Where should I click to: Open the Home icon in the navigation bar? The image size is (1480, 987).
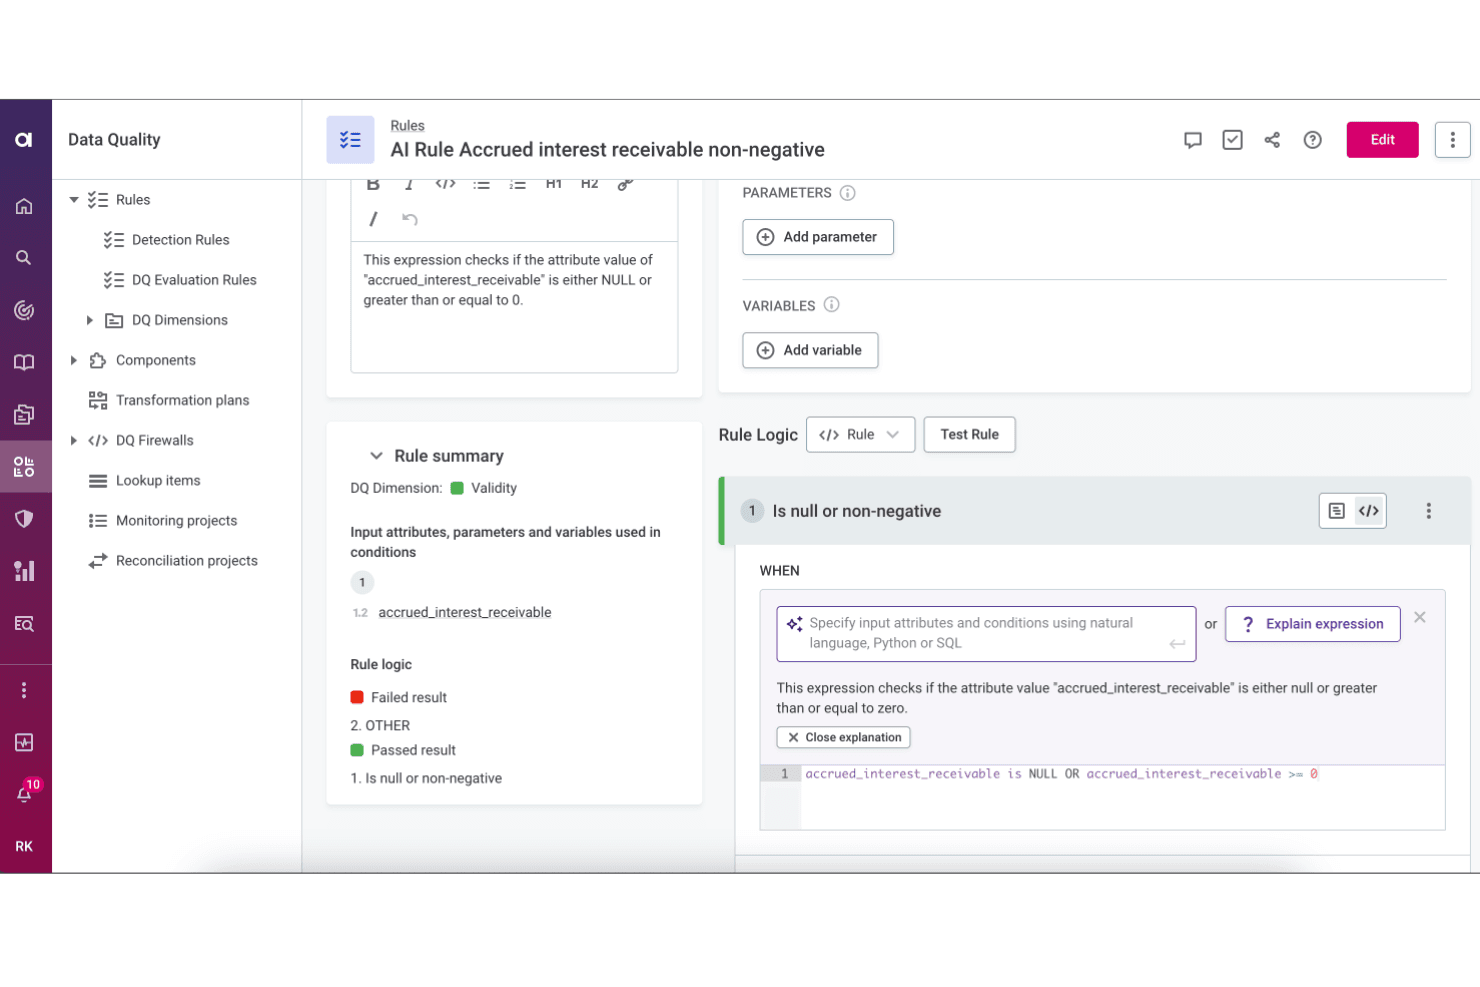point(24,206)
